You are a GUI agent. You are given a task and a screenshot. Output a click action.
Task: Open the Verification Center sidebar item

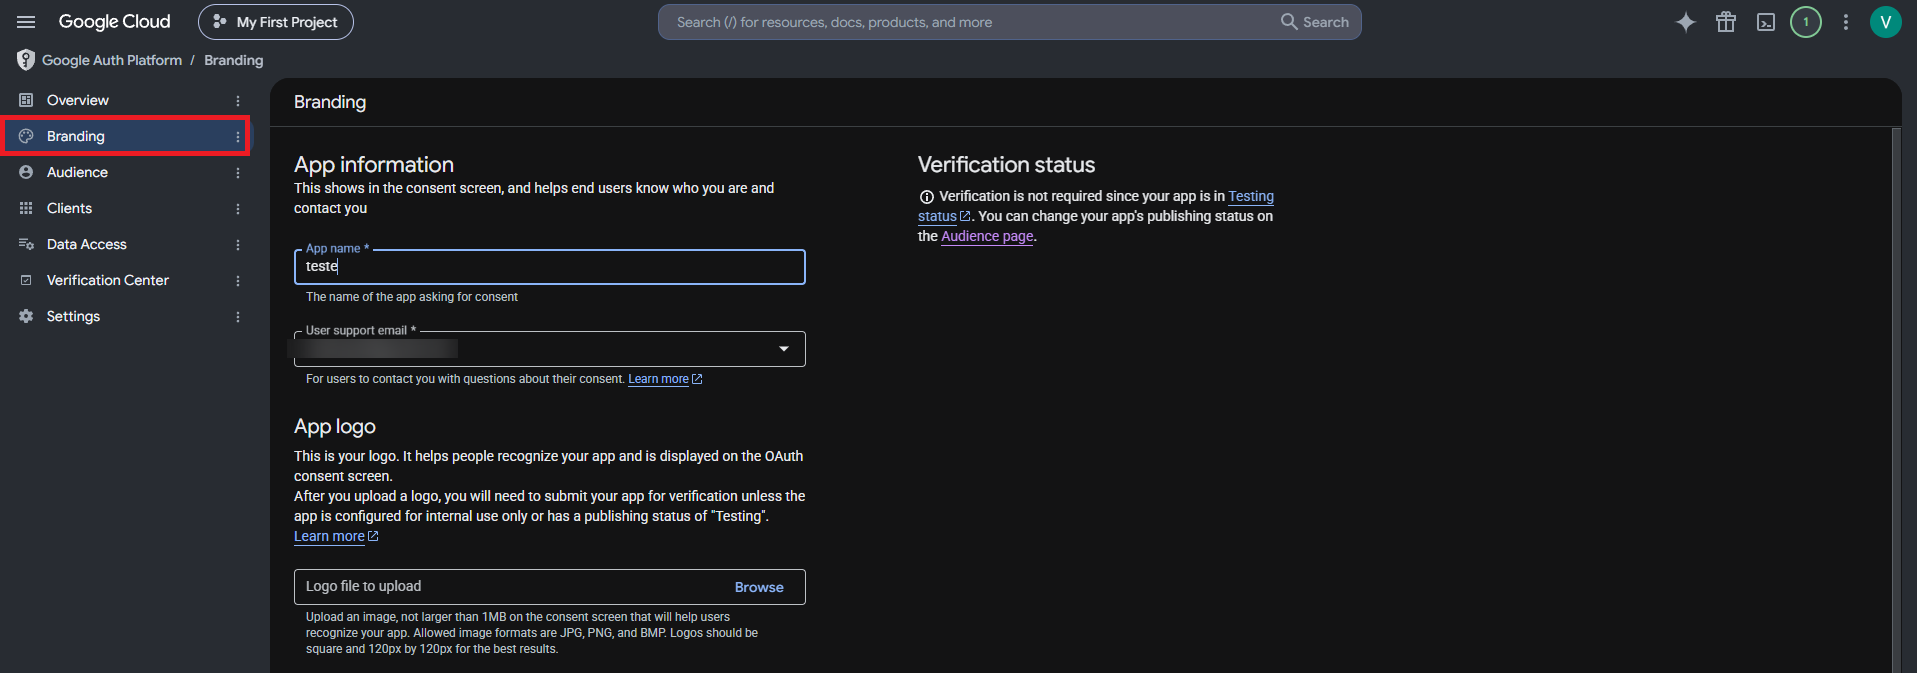tap(126, 280)
